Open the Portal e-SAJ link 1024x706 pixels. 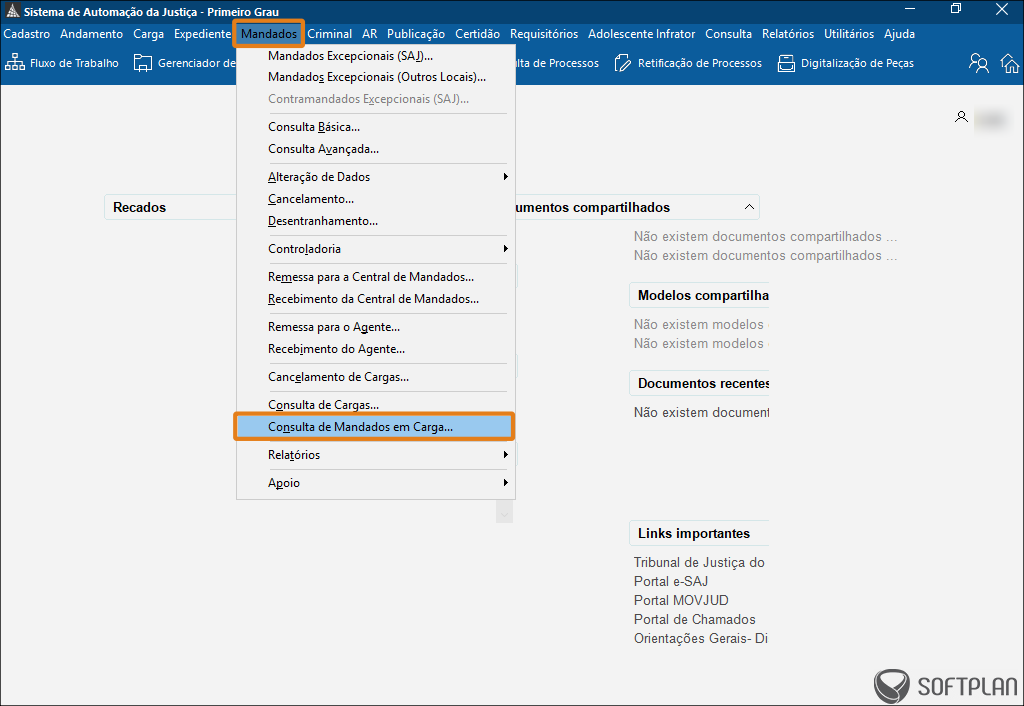click(x=671, y=581)
